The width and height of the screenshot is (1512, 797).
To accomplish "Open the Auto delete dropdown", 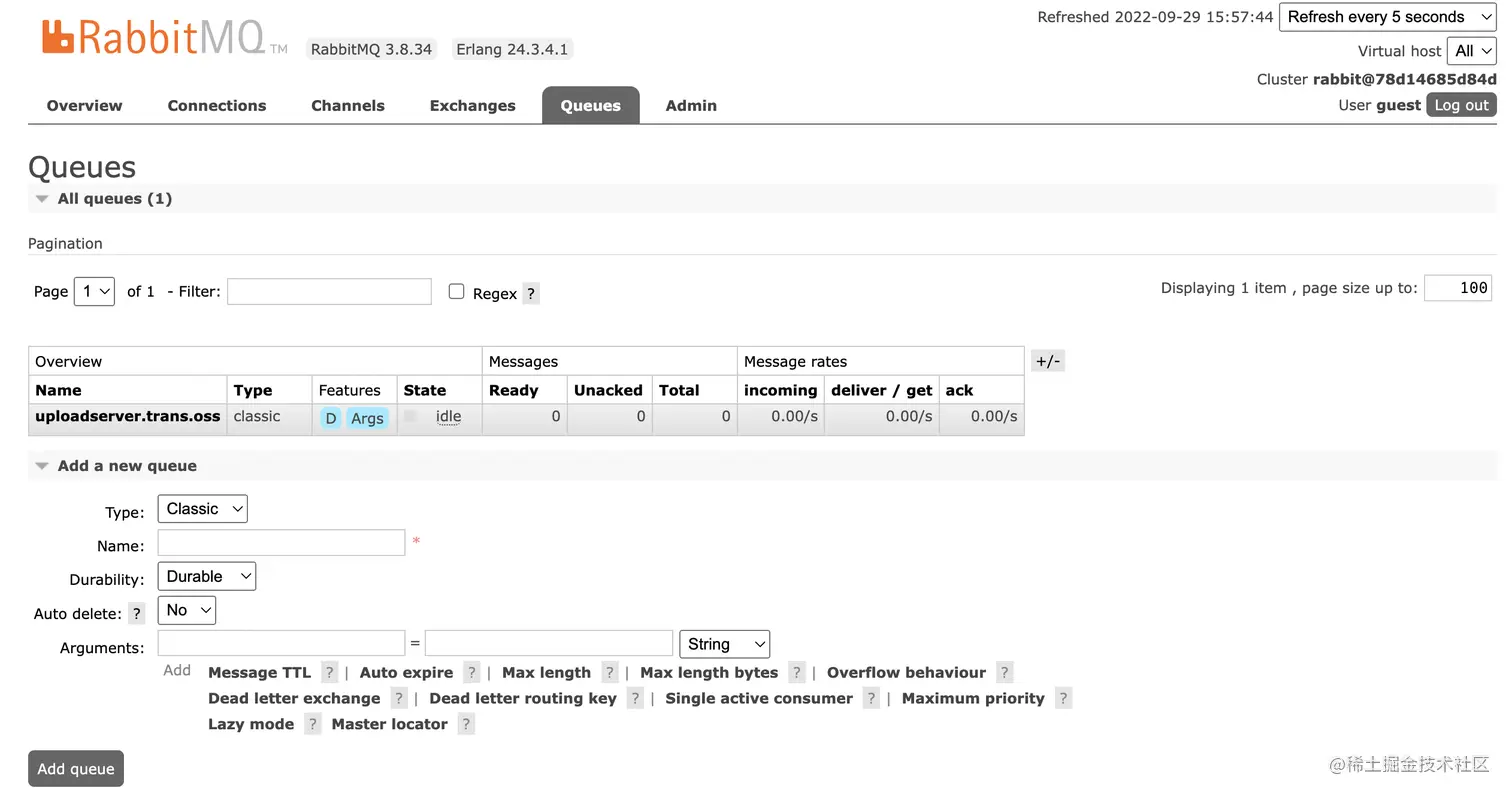I will (x=187, y=610).
